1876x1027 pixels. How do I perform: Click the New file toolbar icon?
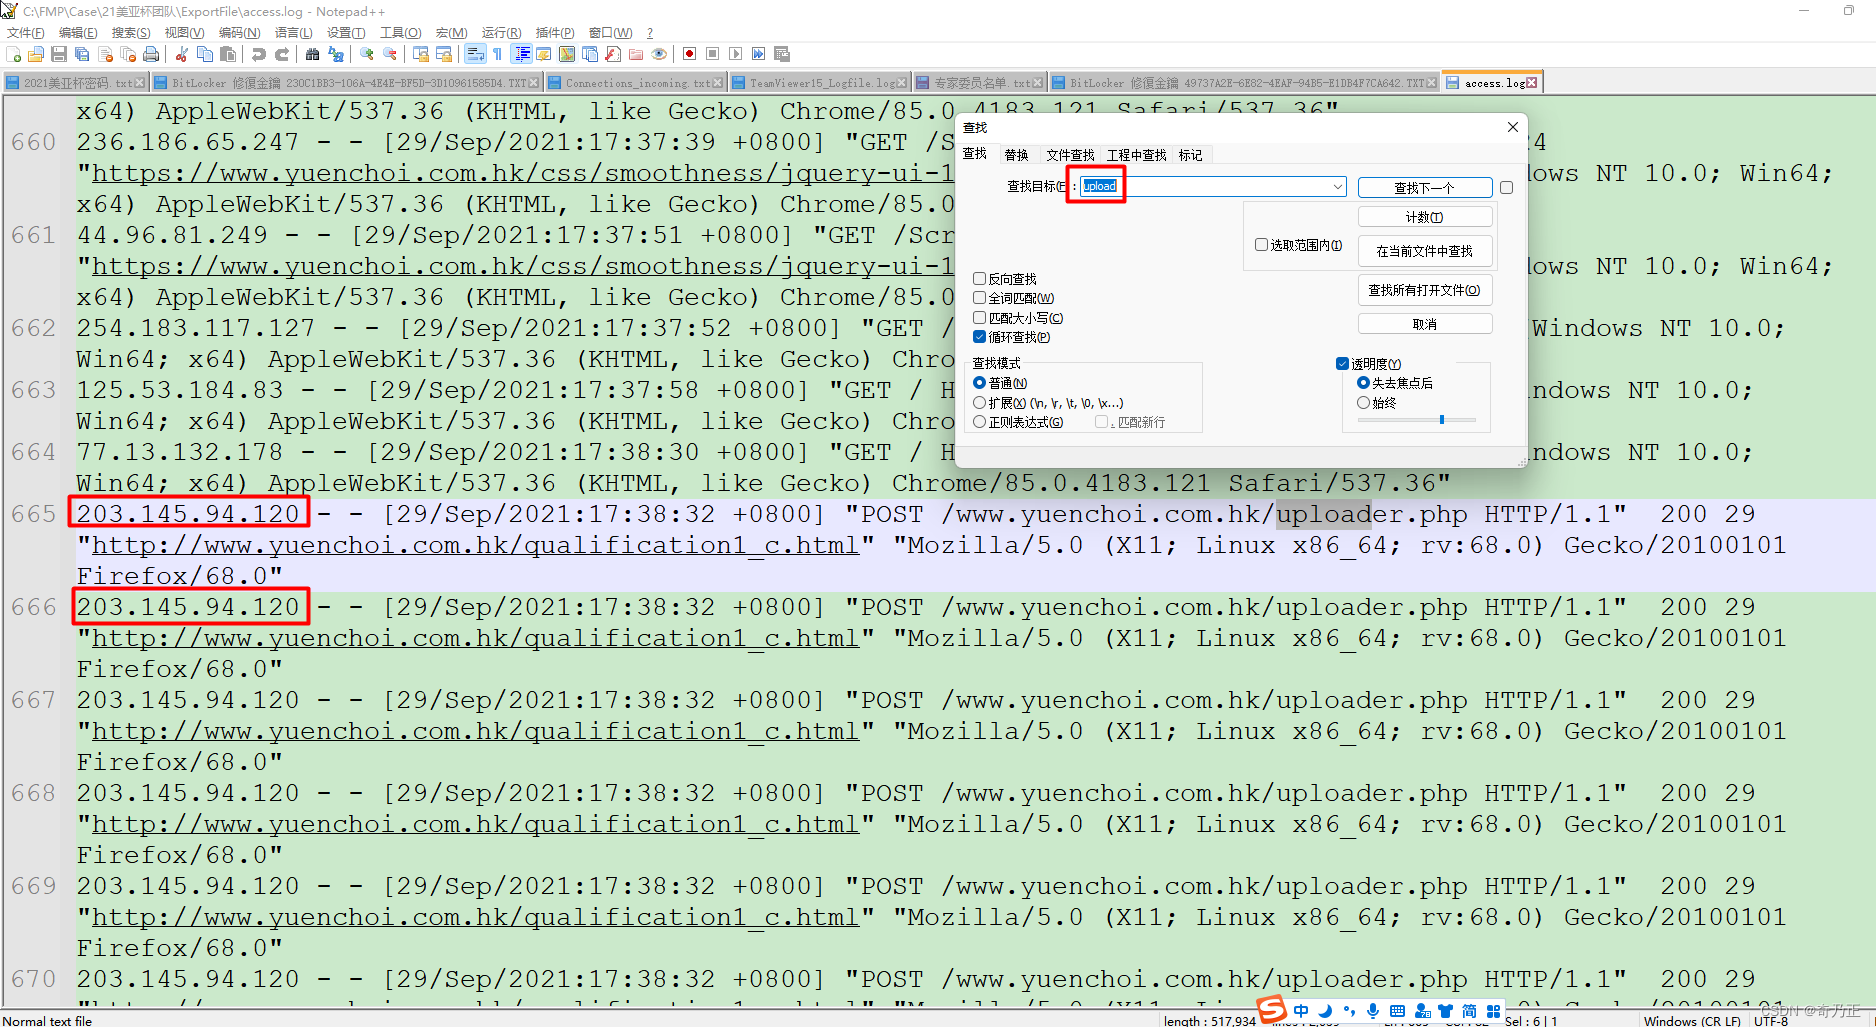click(13, 54)
